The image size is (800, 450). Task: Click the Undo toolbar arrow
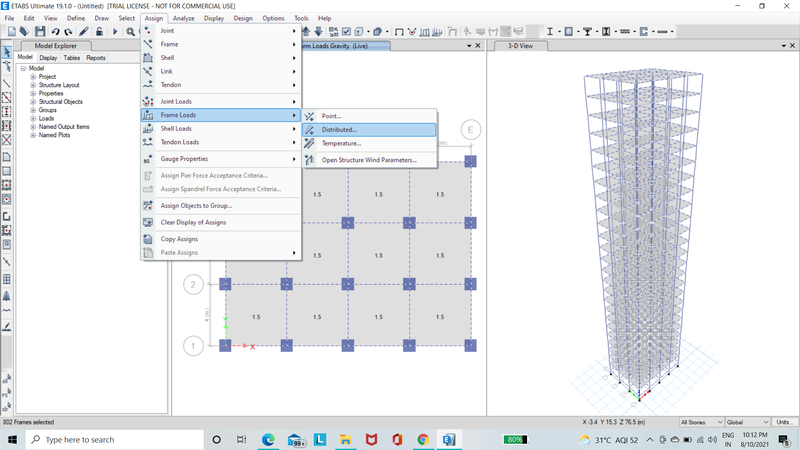click(55, 32)
